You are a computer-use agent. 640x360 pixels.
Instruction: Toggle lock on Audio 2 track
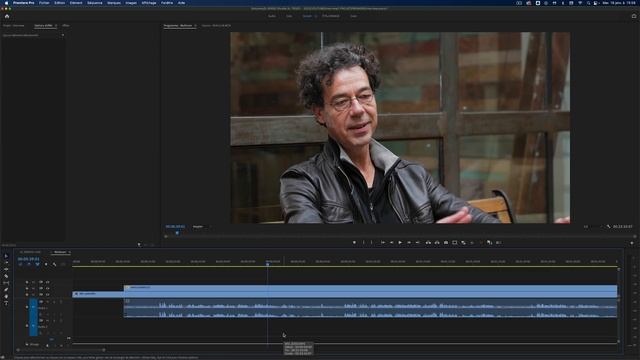pyautogui.click(x=27, y=326)
